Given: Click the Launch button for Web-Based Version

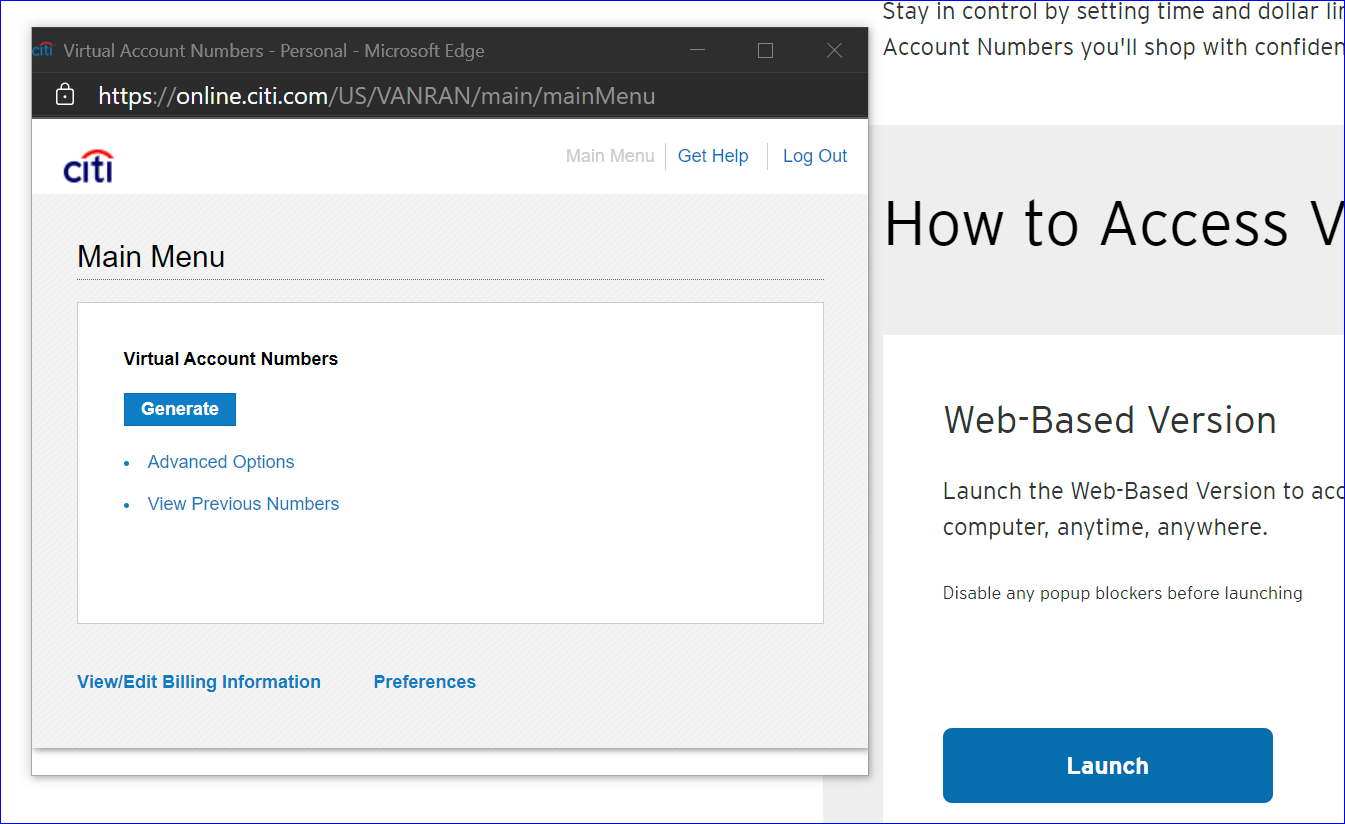Looking at the screenshot, I should pyautogui.click(x=1107, y=766).
